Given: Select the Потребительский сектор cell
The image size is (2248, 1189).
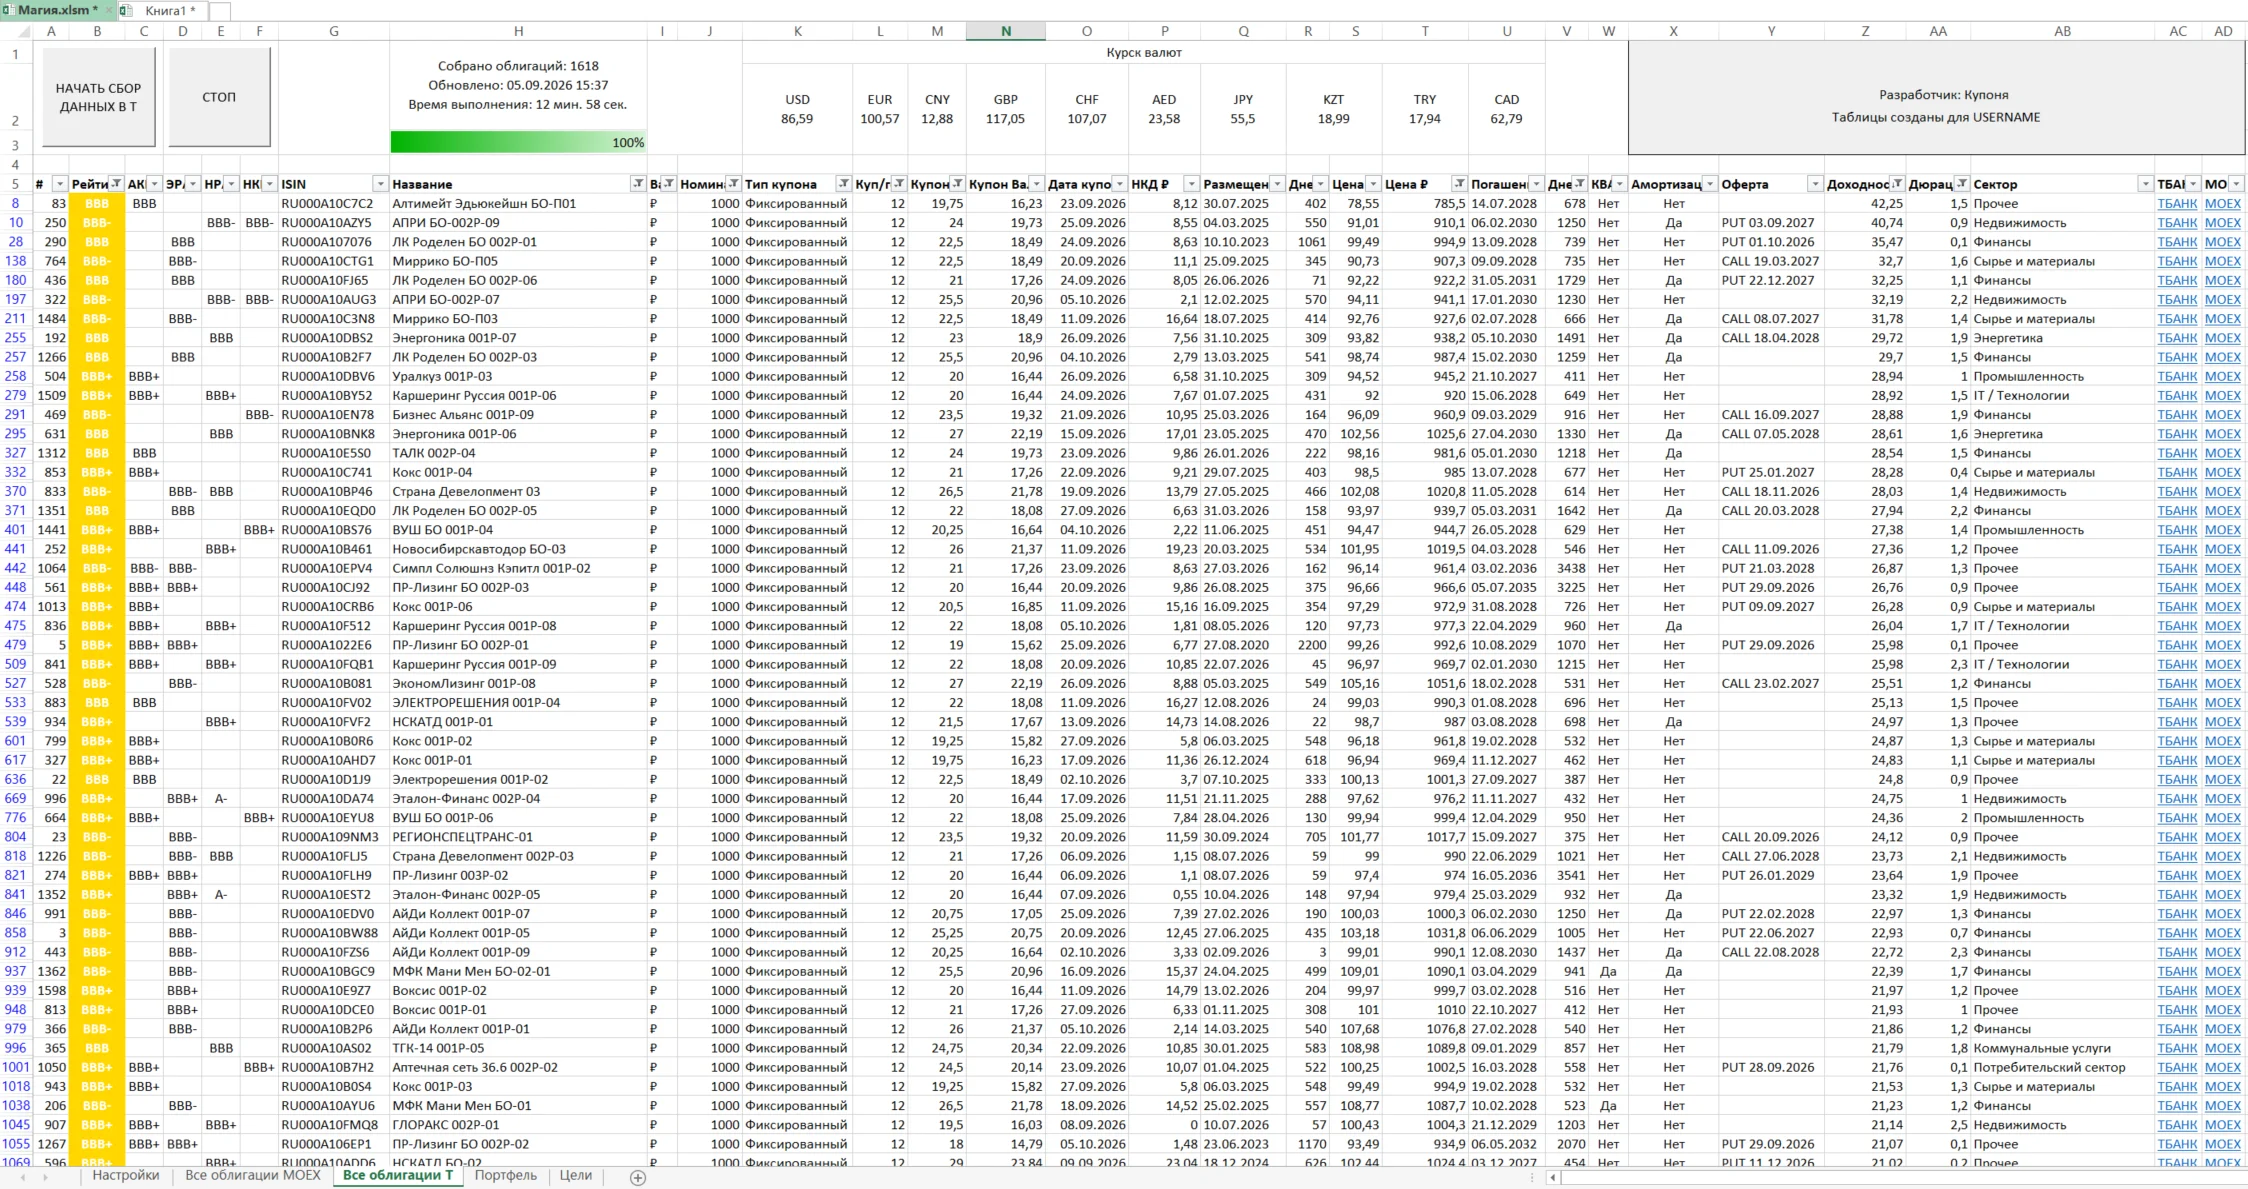Looking at the screenshot, I should (2062, 1067).
